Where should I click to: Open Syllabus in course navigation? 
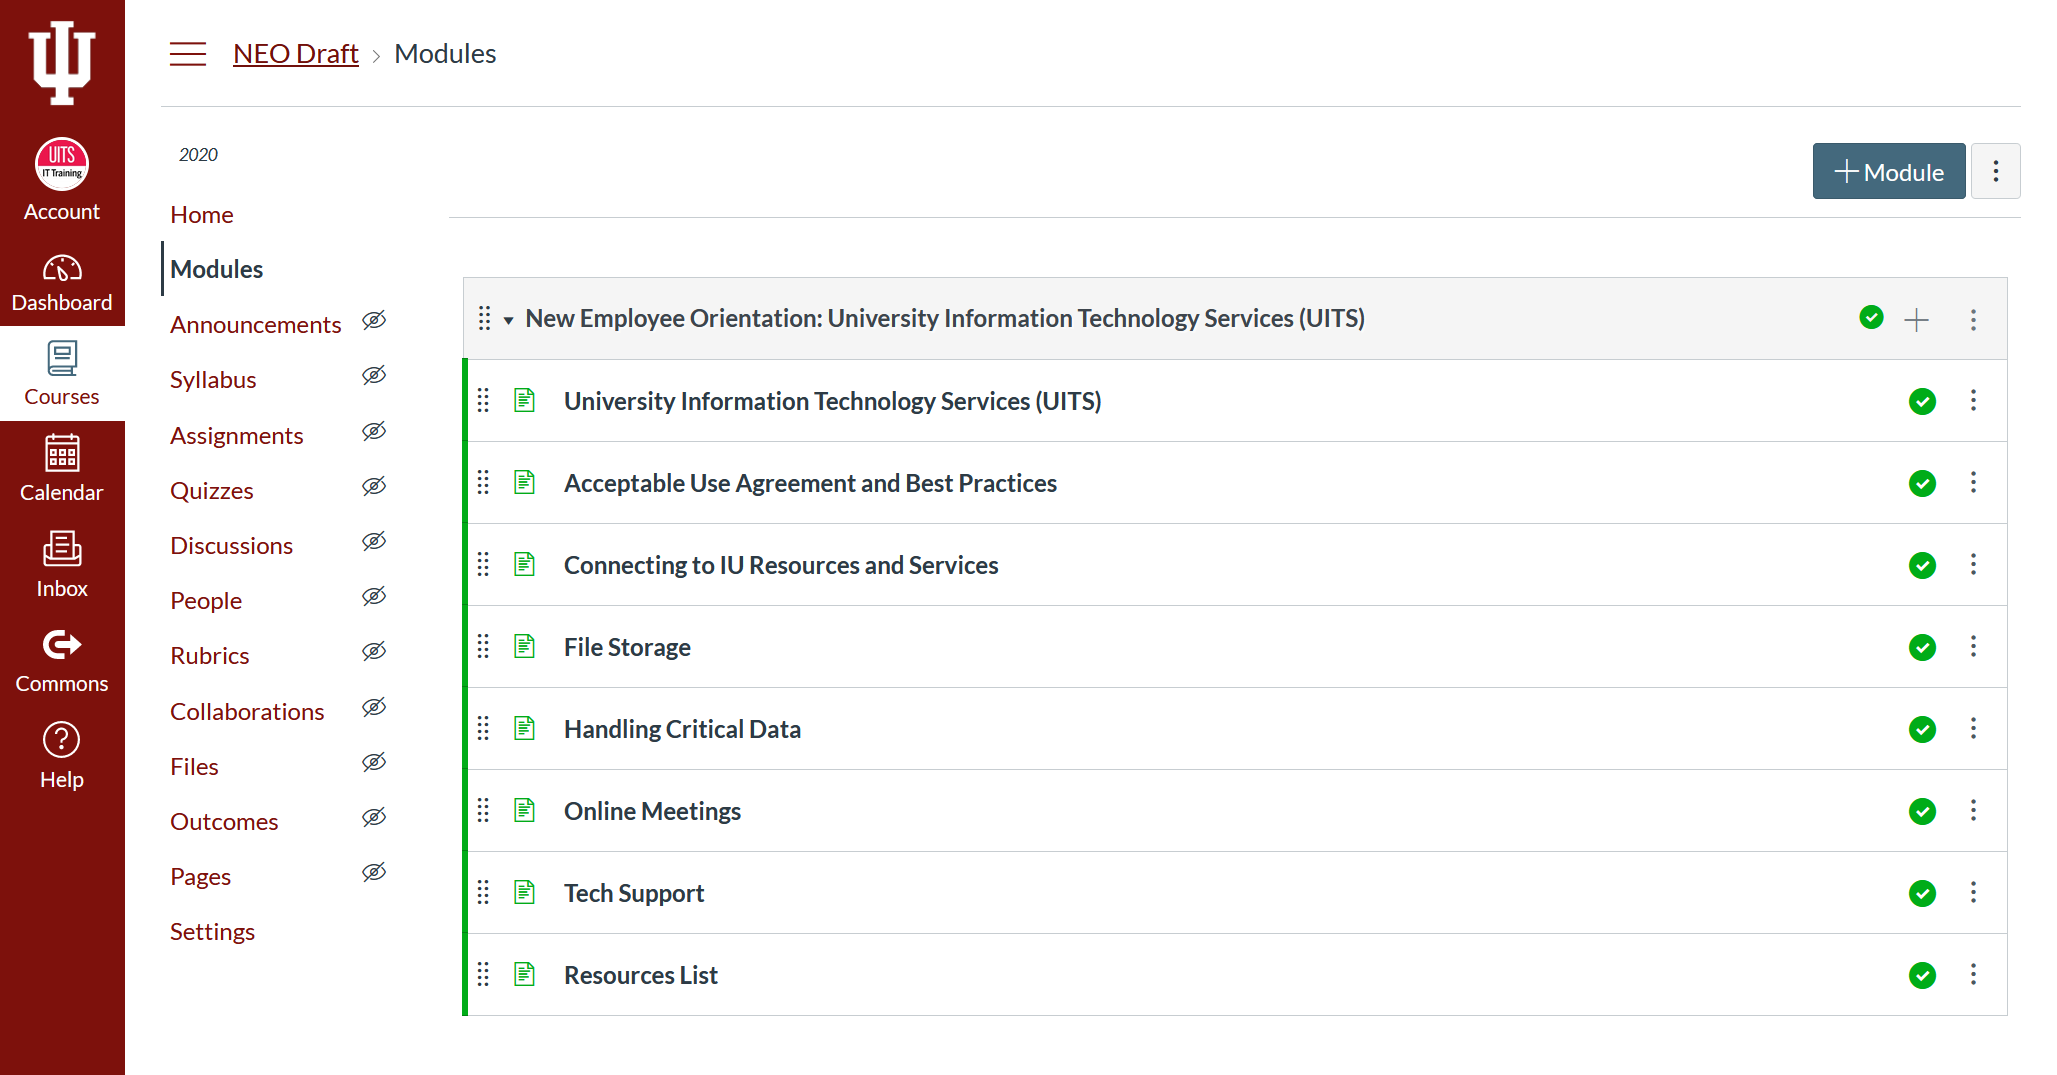(x=213, y=380)
